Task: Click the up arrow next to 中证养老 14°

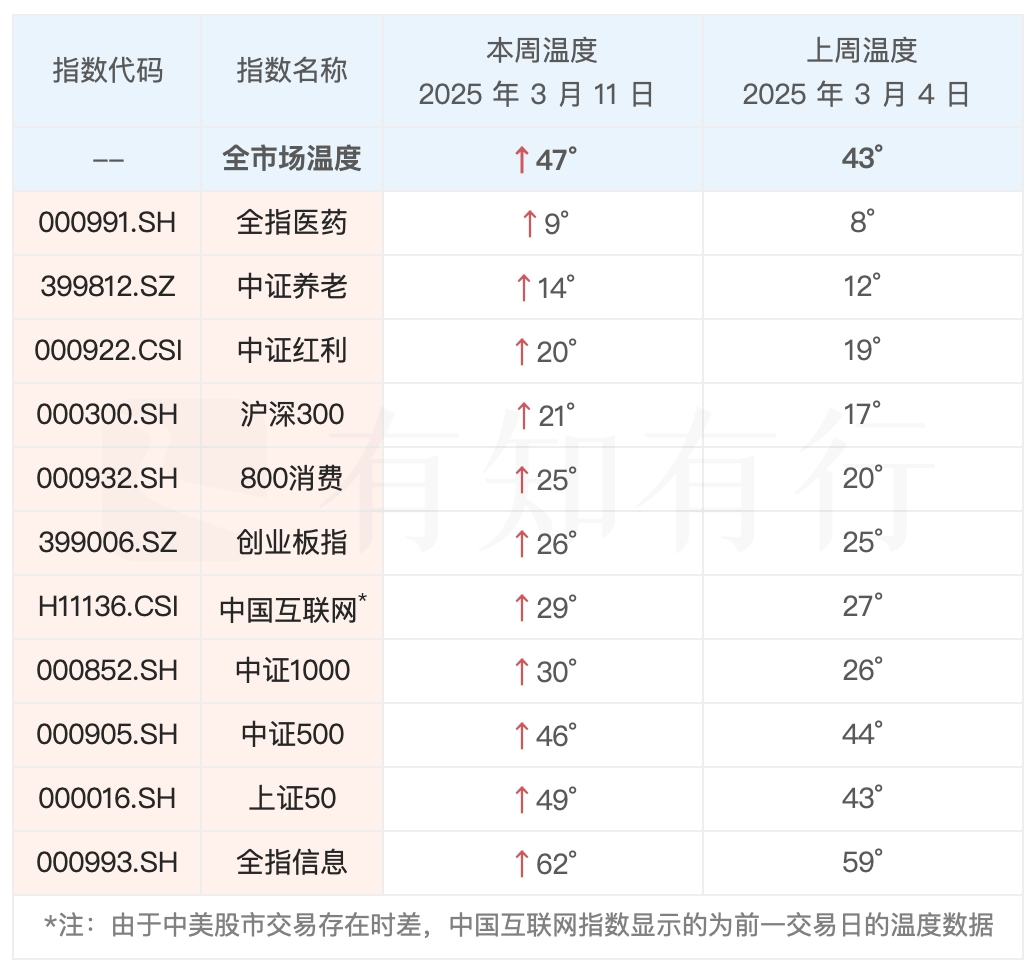Action: pyautogui.click(x=522, y=288)
